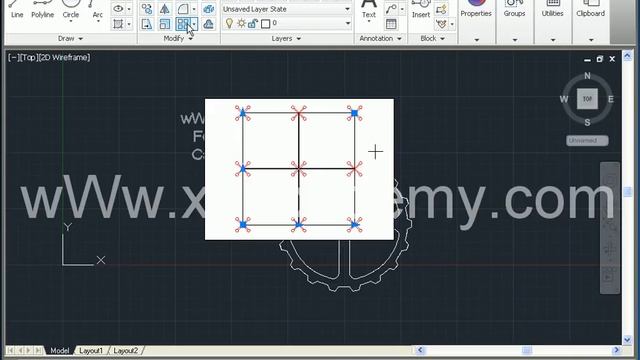Click the W direction on the ViewCube compass
Image resolution: width=640 pixels, height=360 pixels.
point(564,99)
